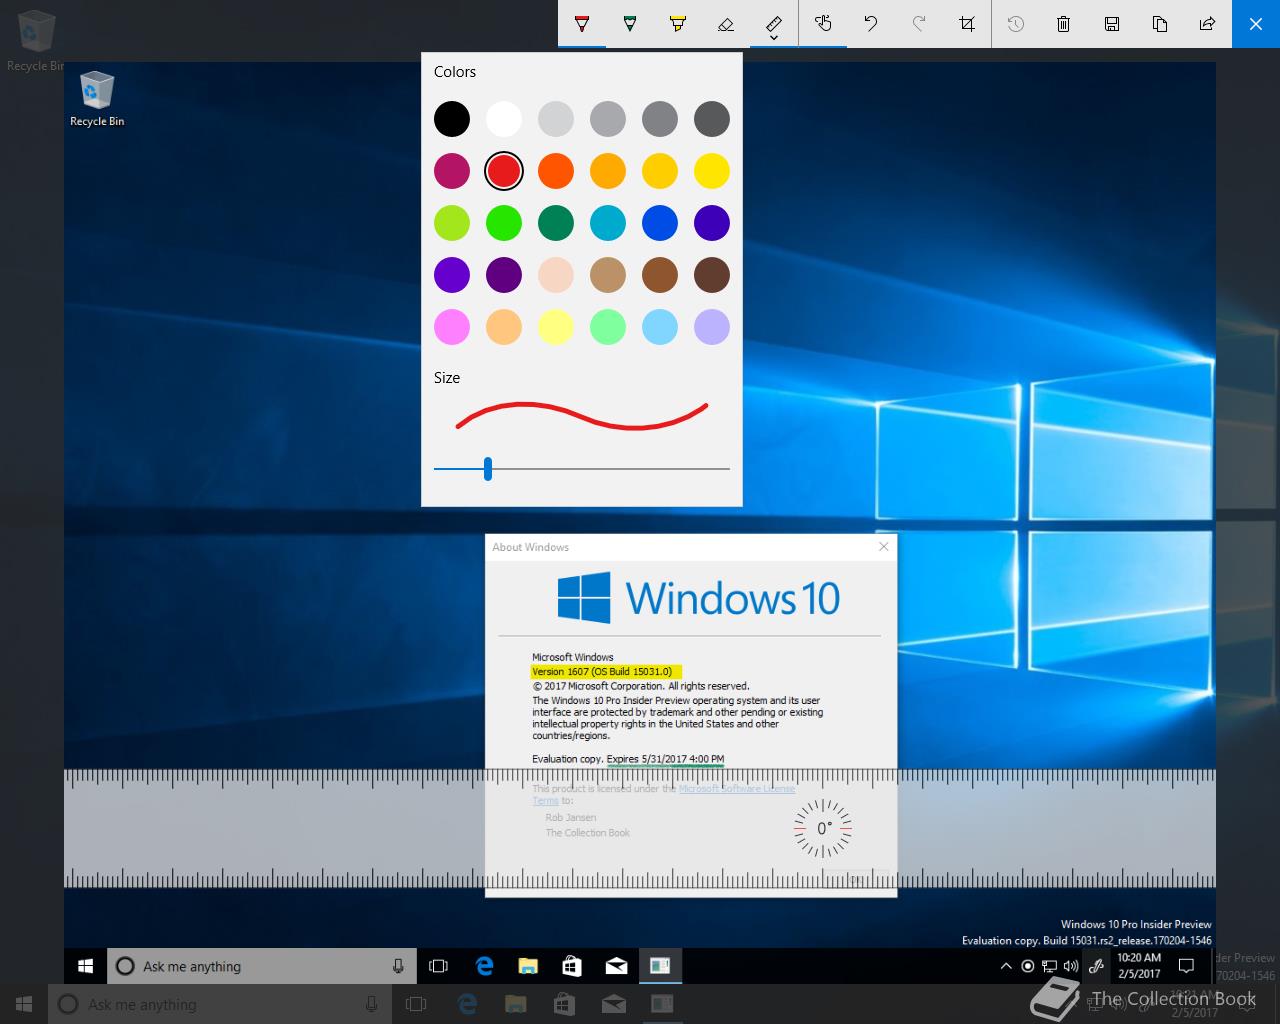Image resolution: width=1280 pixels, height=1024 pixels.
Task: Choose the lightest gray swatch
Action: click(x=556, y=119)
